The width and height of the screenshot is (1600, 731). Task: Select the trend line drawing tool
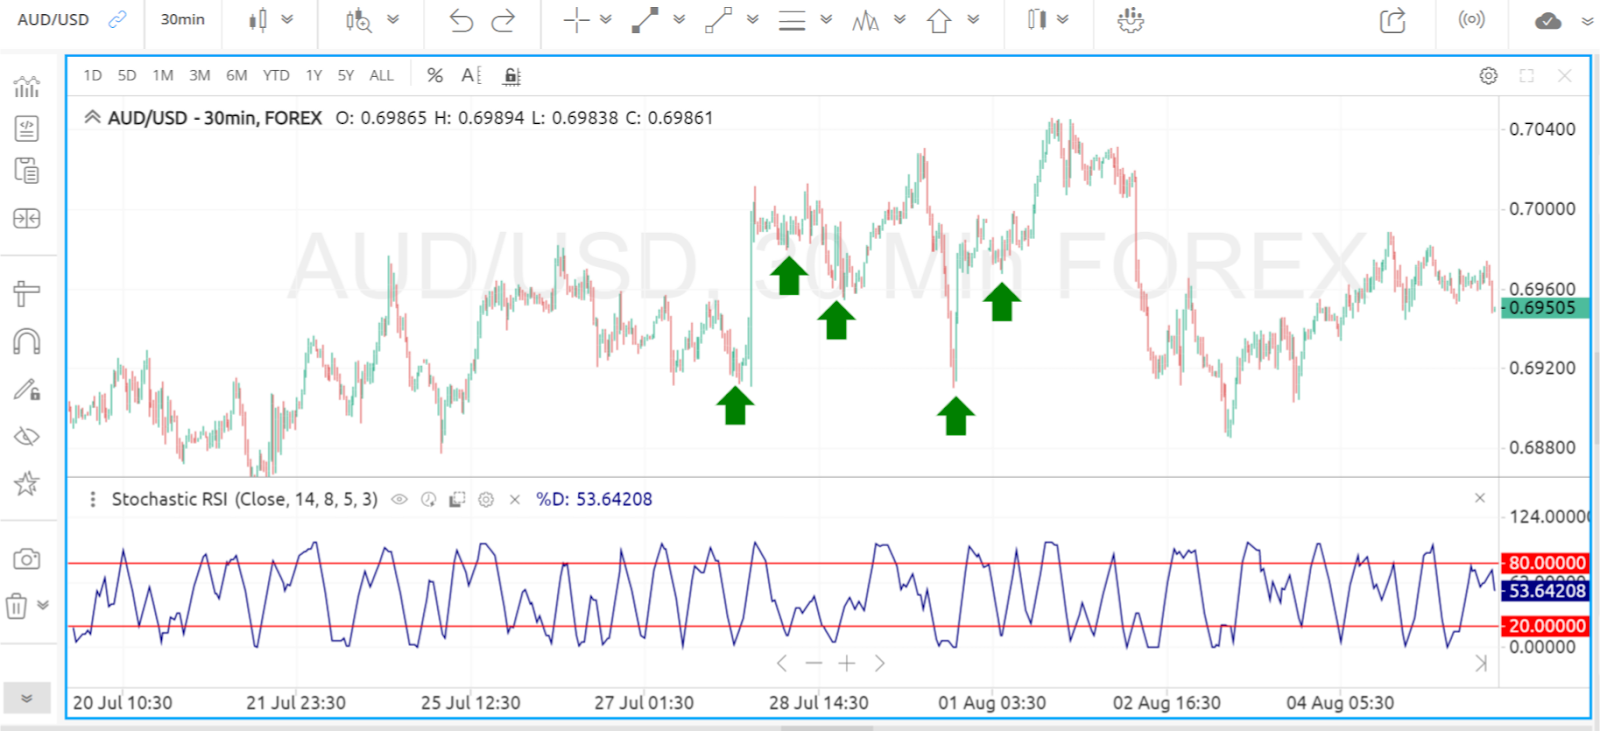[x=646, y=20]
